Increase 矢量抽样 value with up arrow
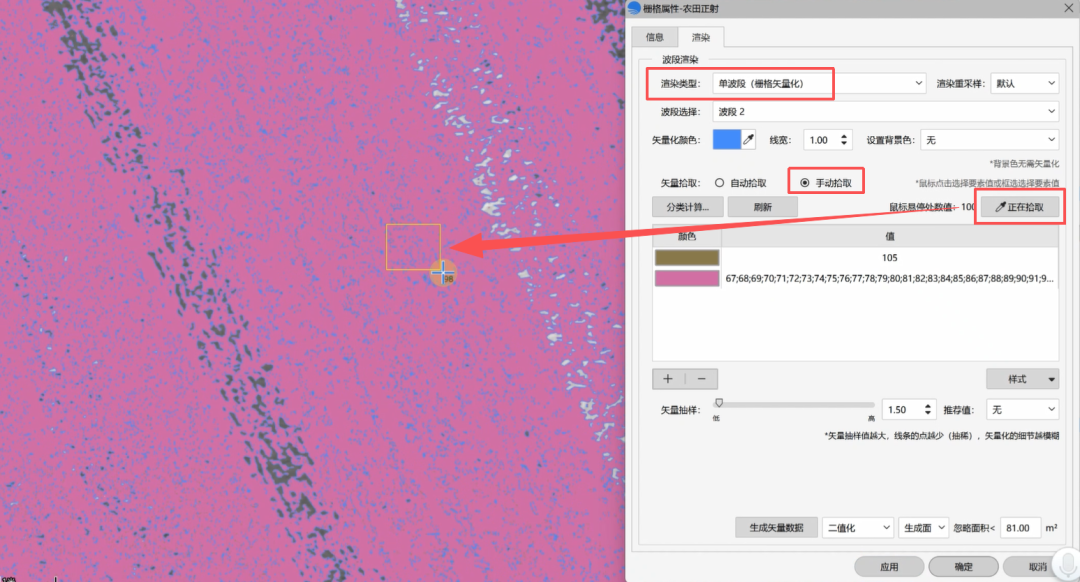Screen dimensions: 1080x582 [x=928, y=406]
